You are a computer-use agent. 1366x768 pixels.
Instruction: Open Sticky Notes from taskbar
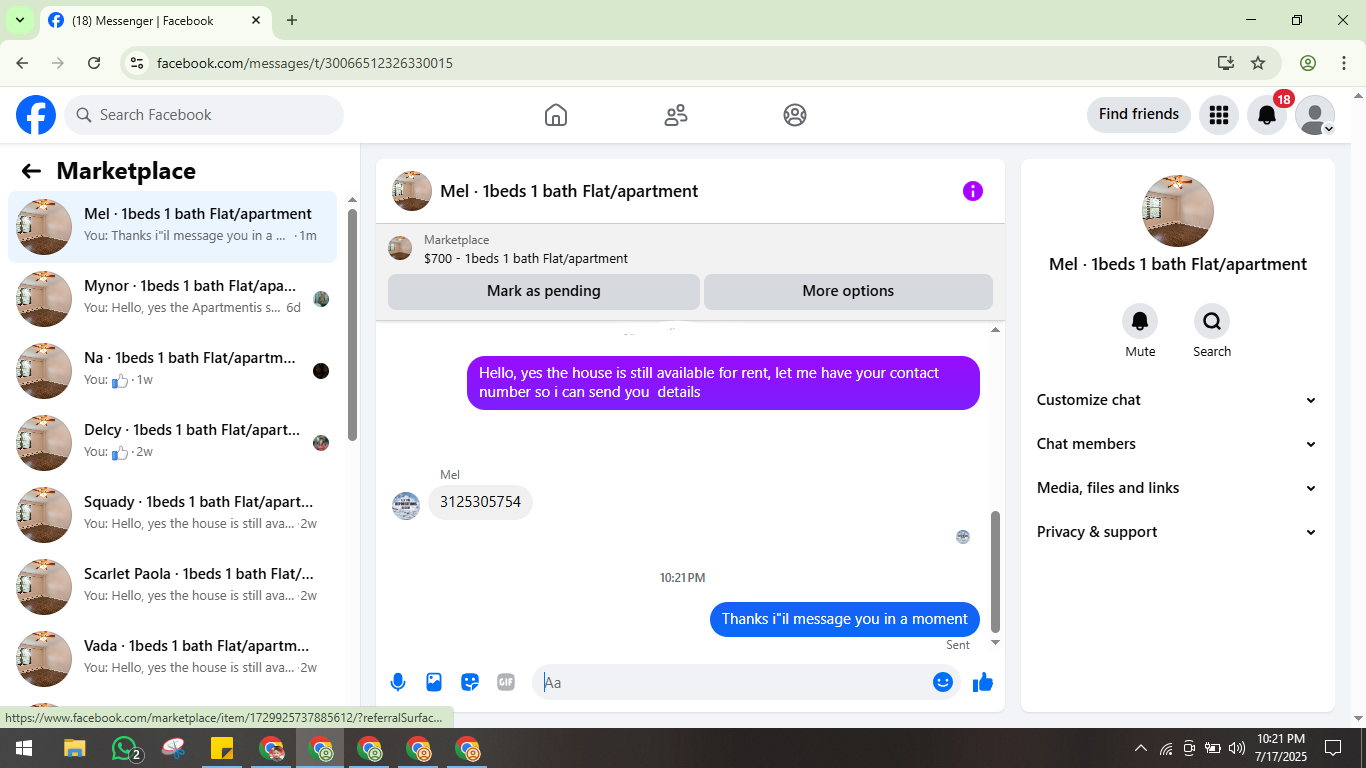(x=222, y=748)
